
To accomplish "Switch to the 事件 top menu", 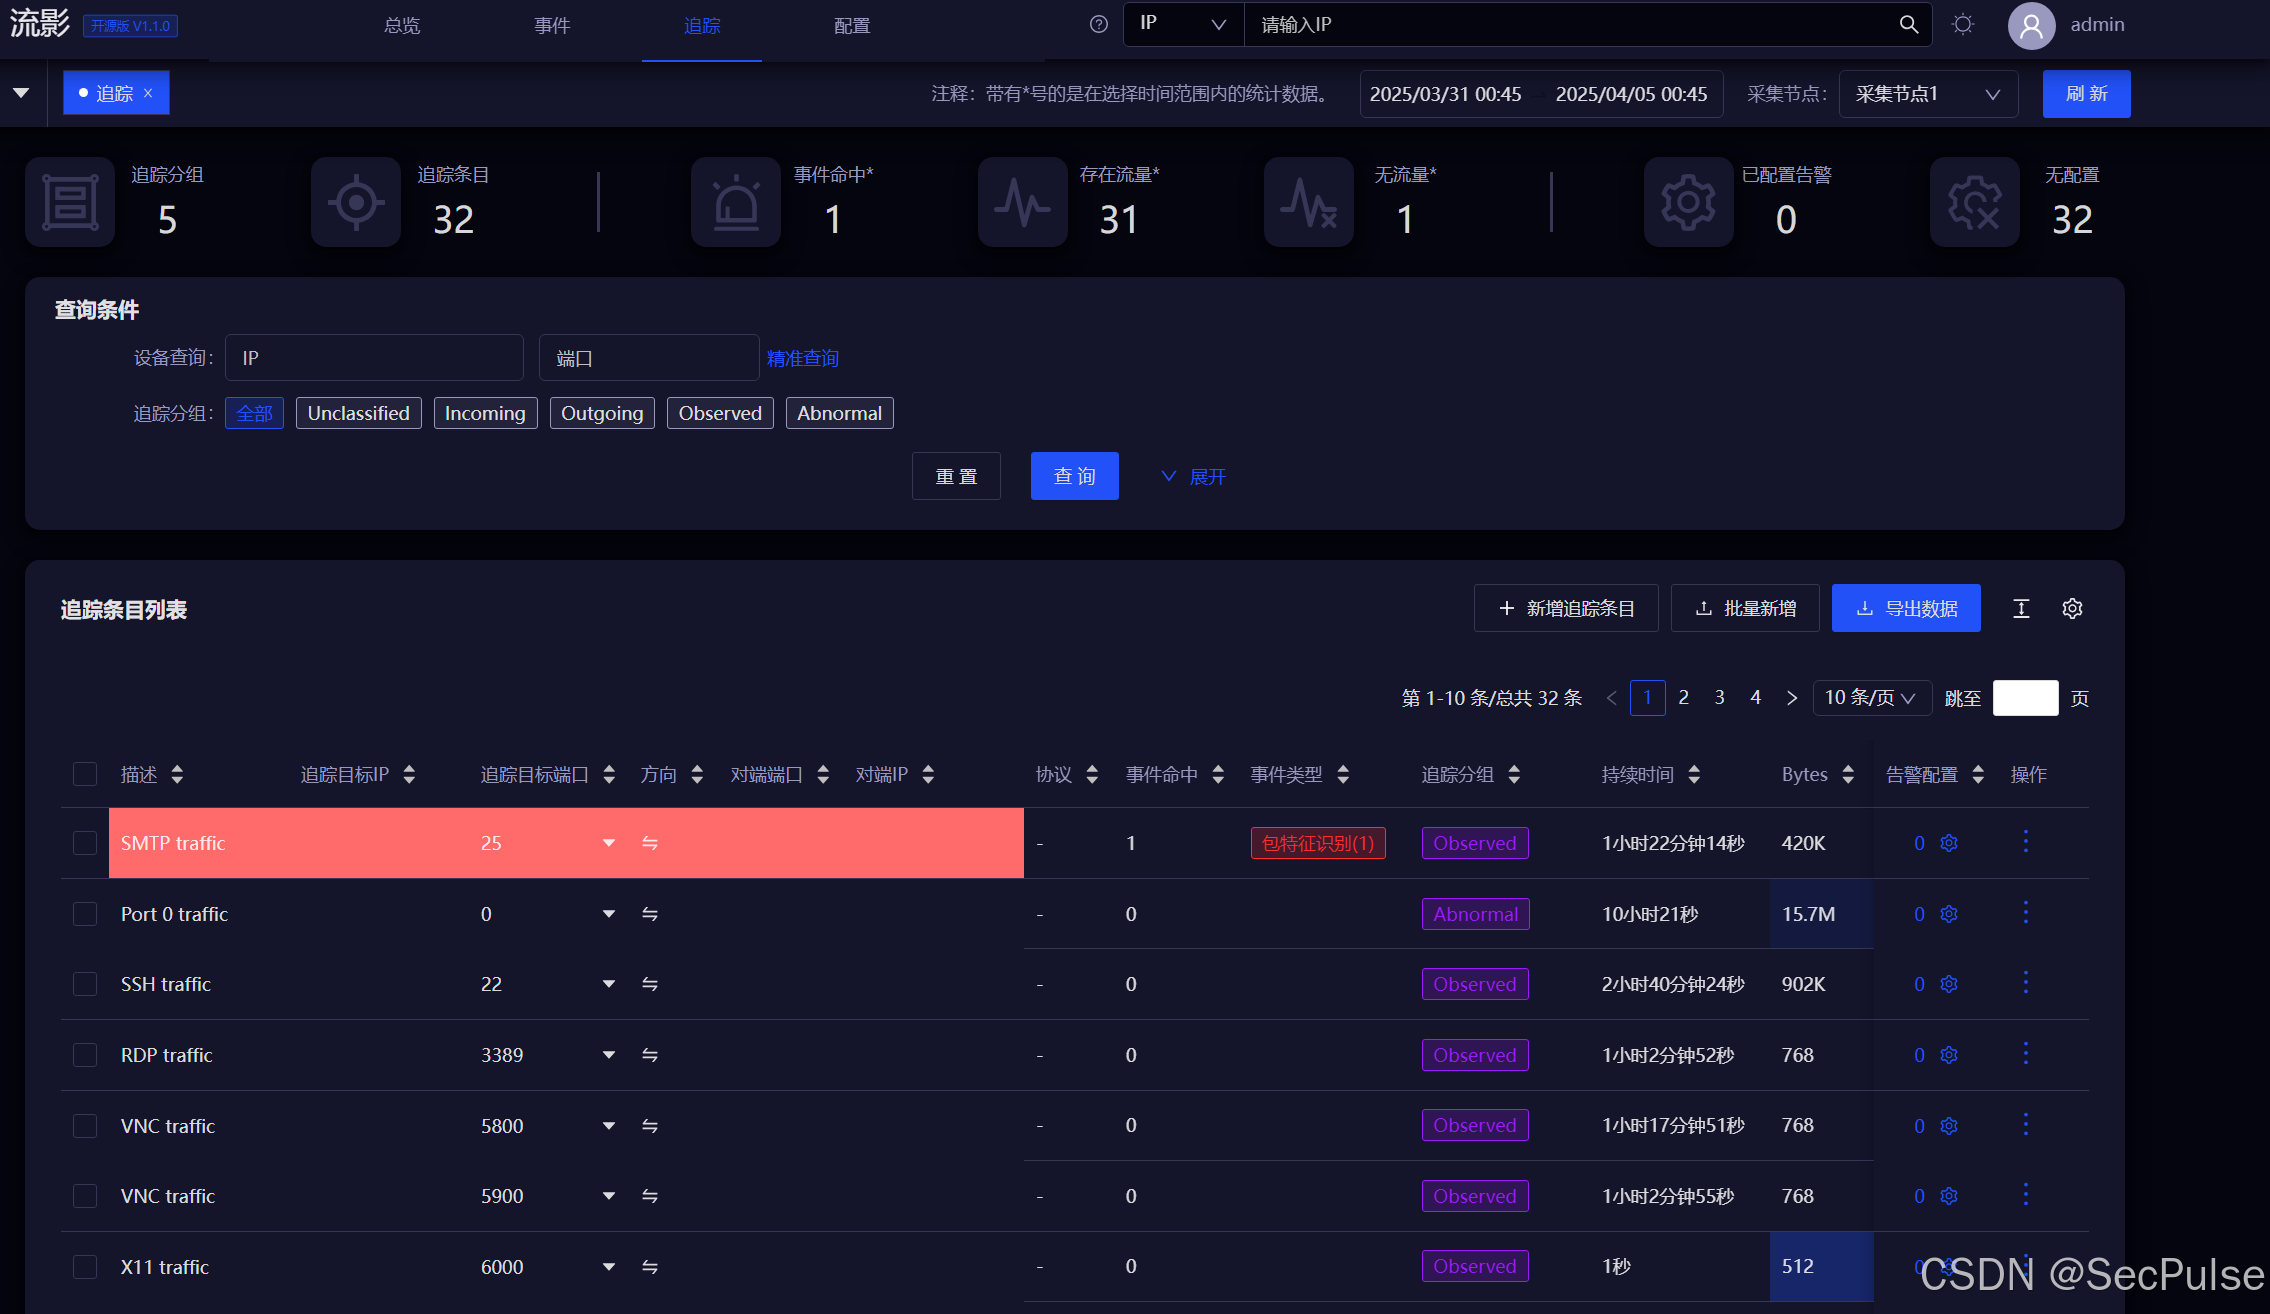I will [551, 26].
